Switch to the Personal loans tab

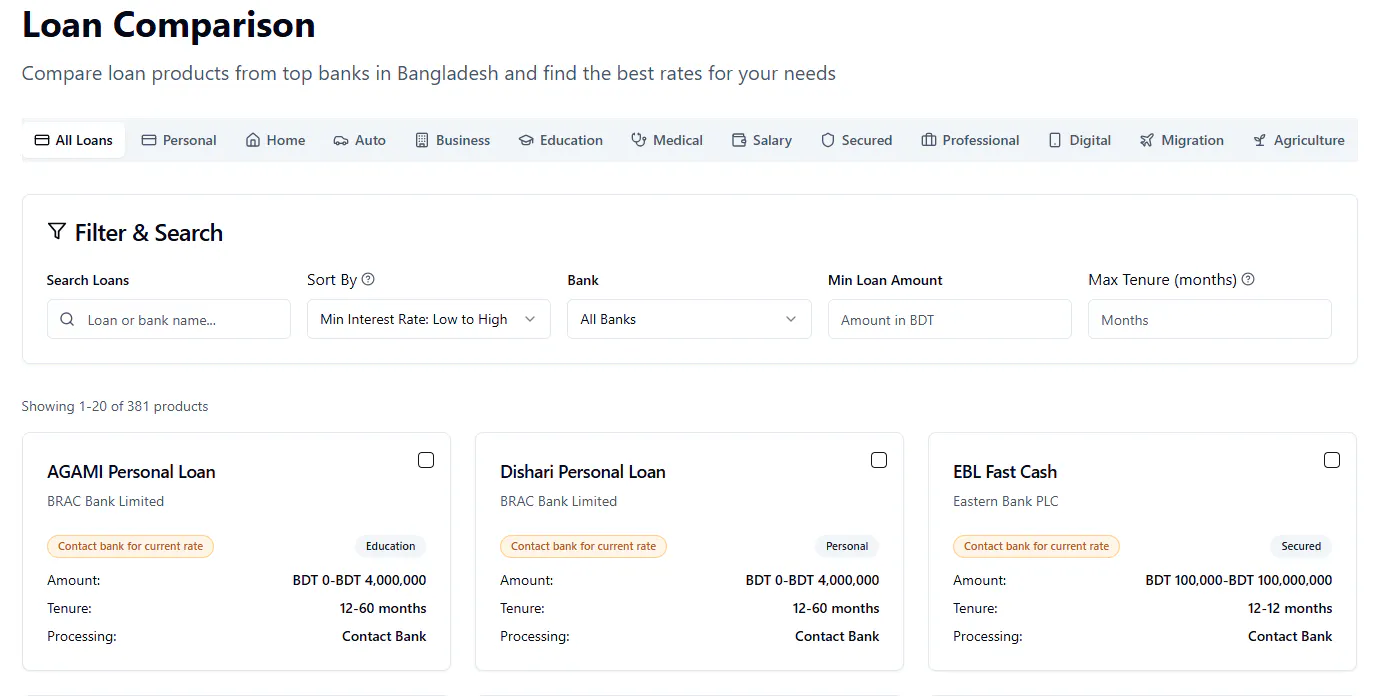(x=179, y=140)
